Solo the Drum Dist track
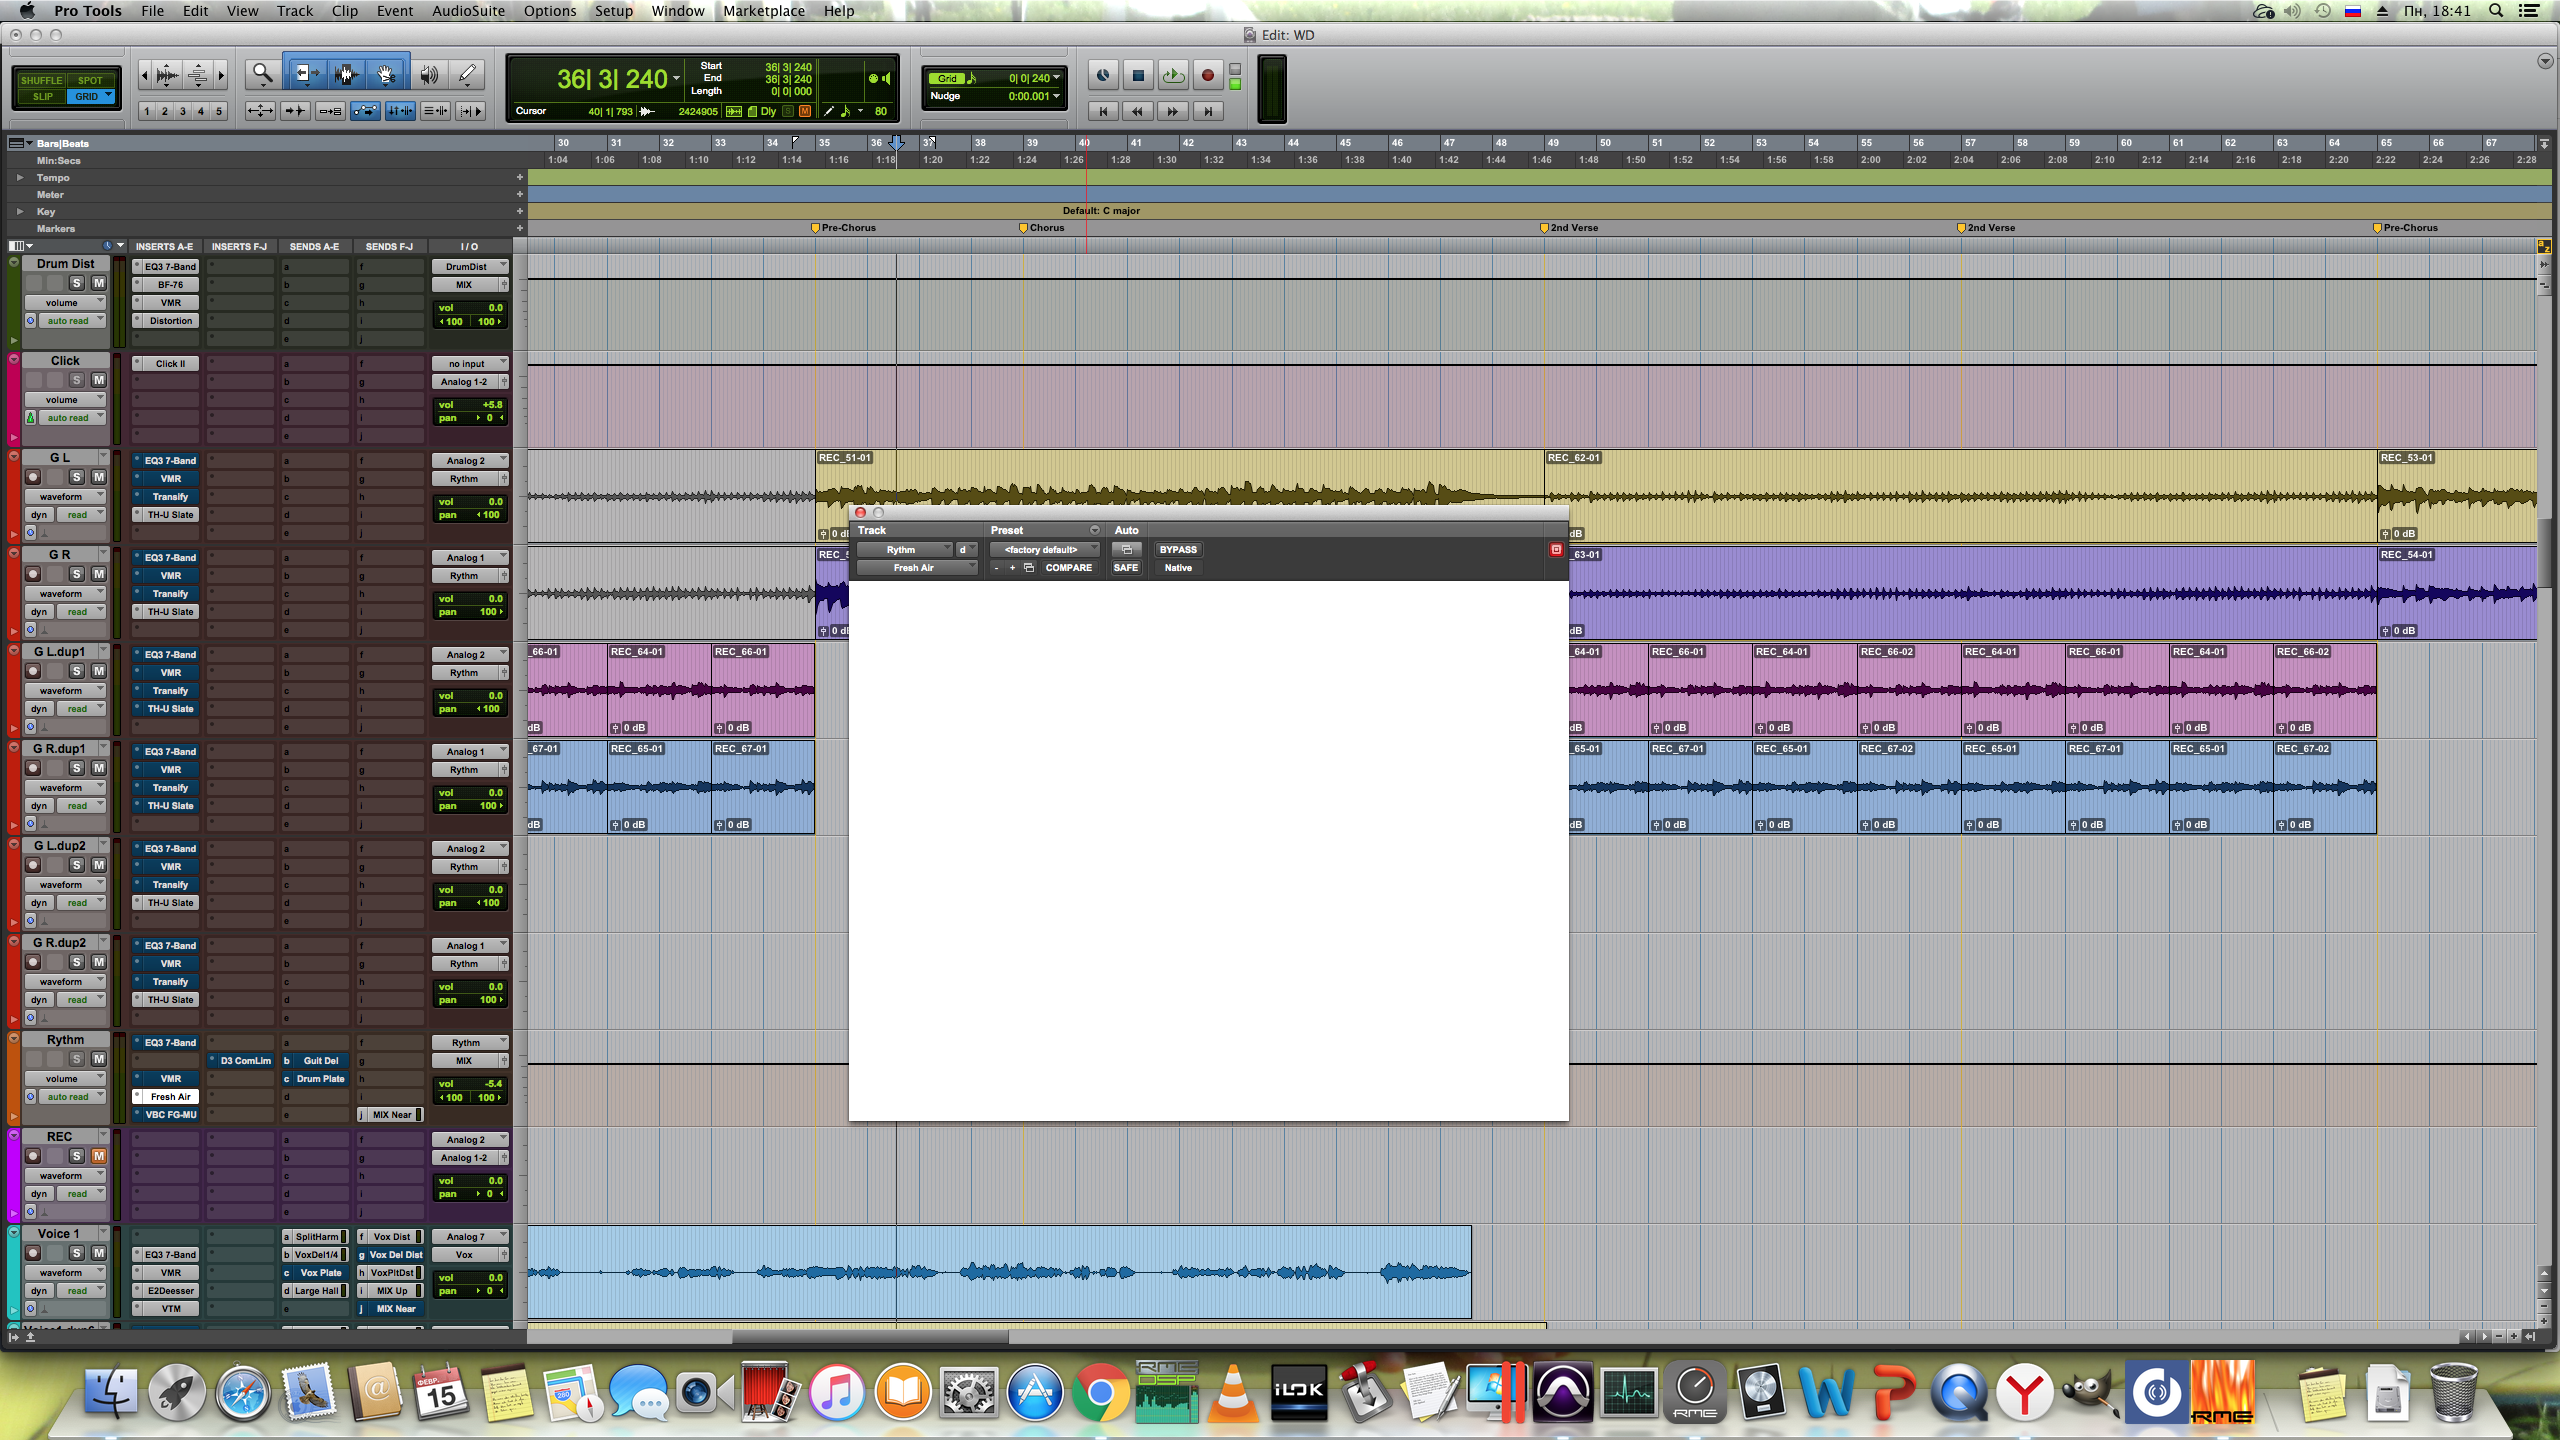Image resolution: width=2560 pixels, height=1440 pixels. 76,283
